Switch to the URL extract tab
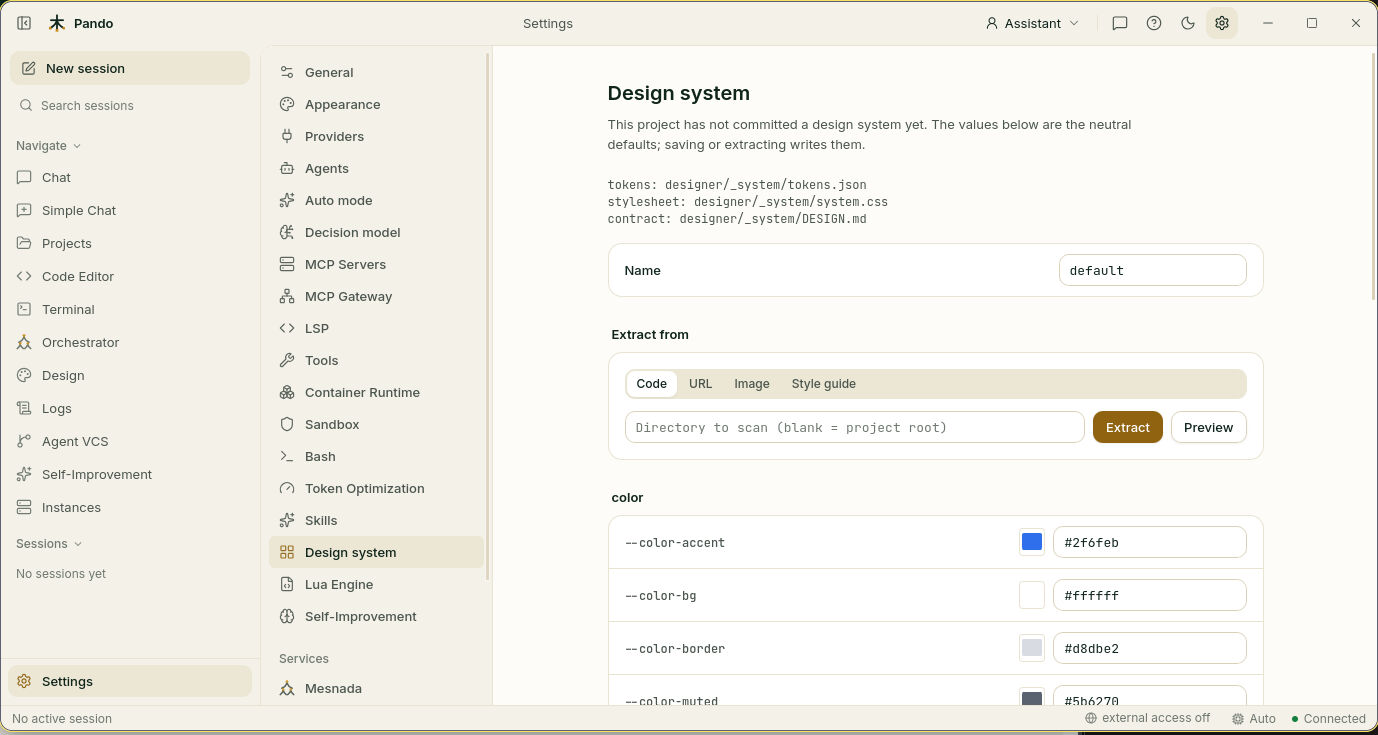This screenshot has width=1378, height=735. (x=700, y=384)
